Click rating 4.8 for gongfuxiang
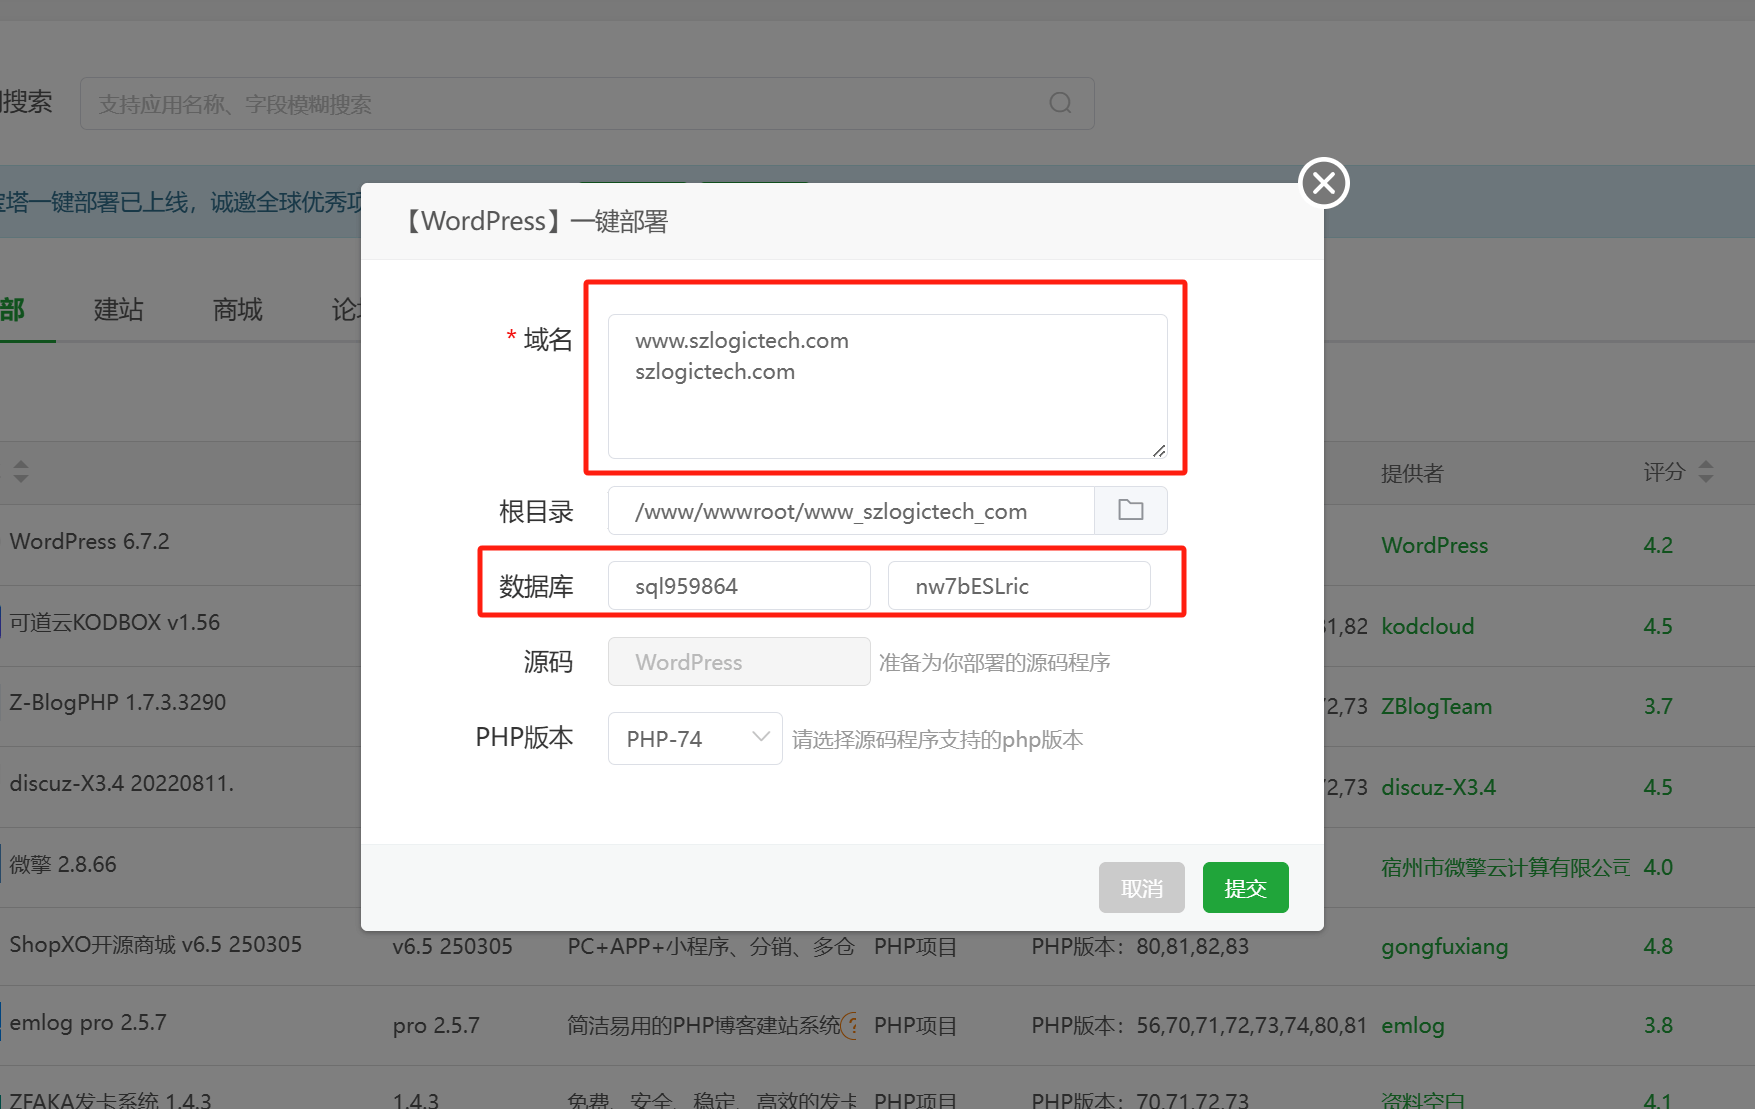 1658,946
